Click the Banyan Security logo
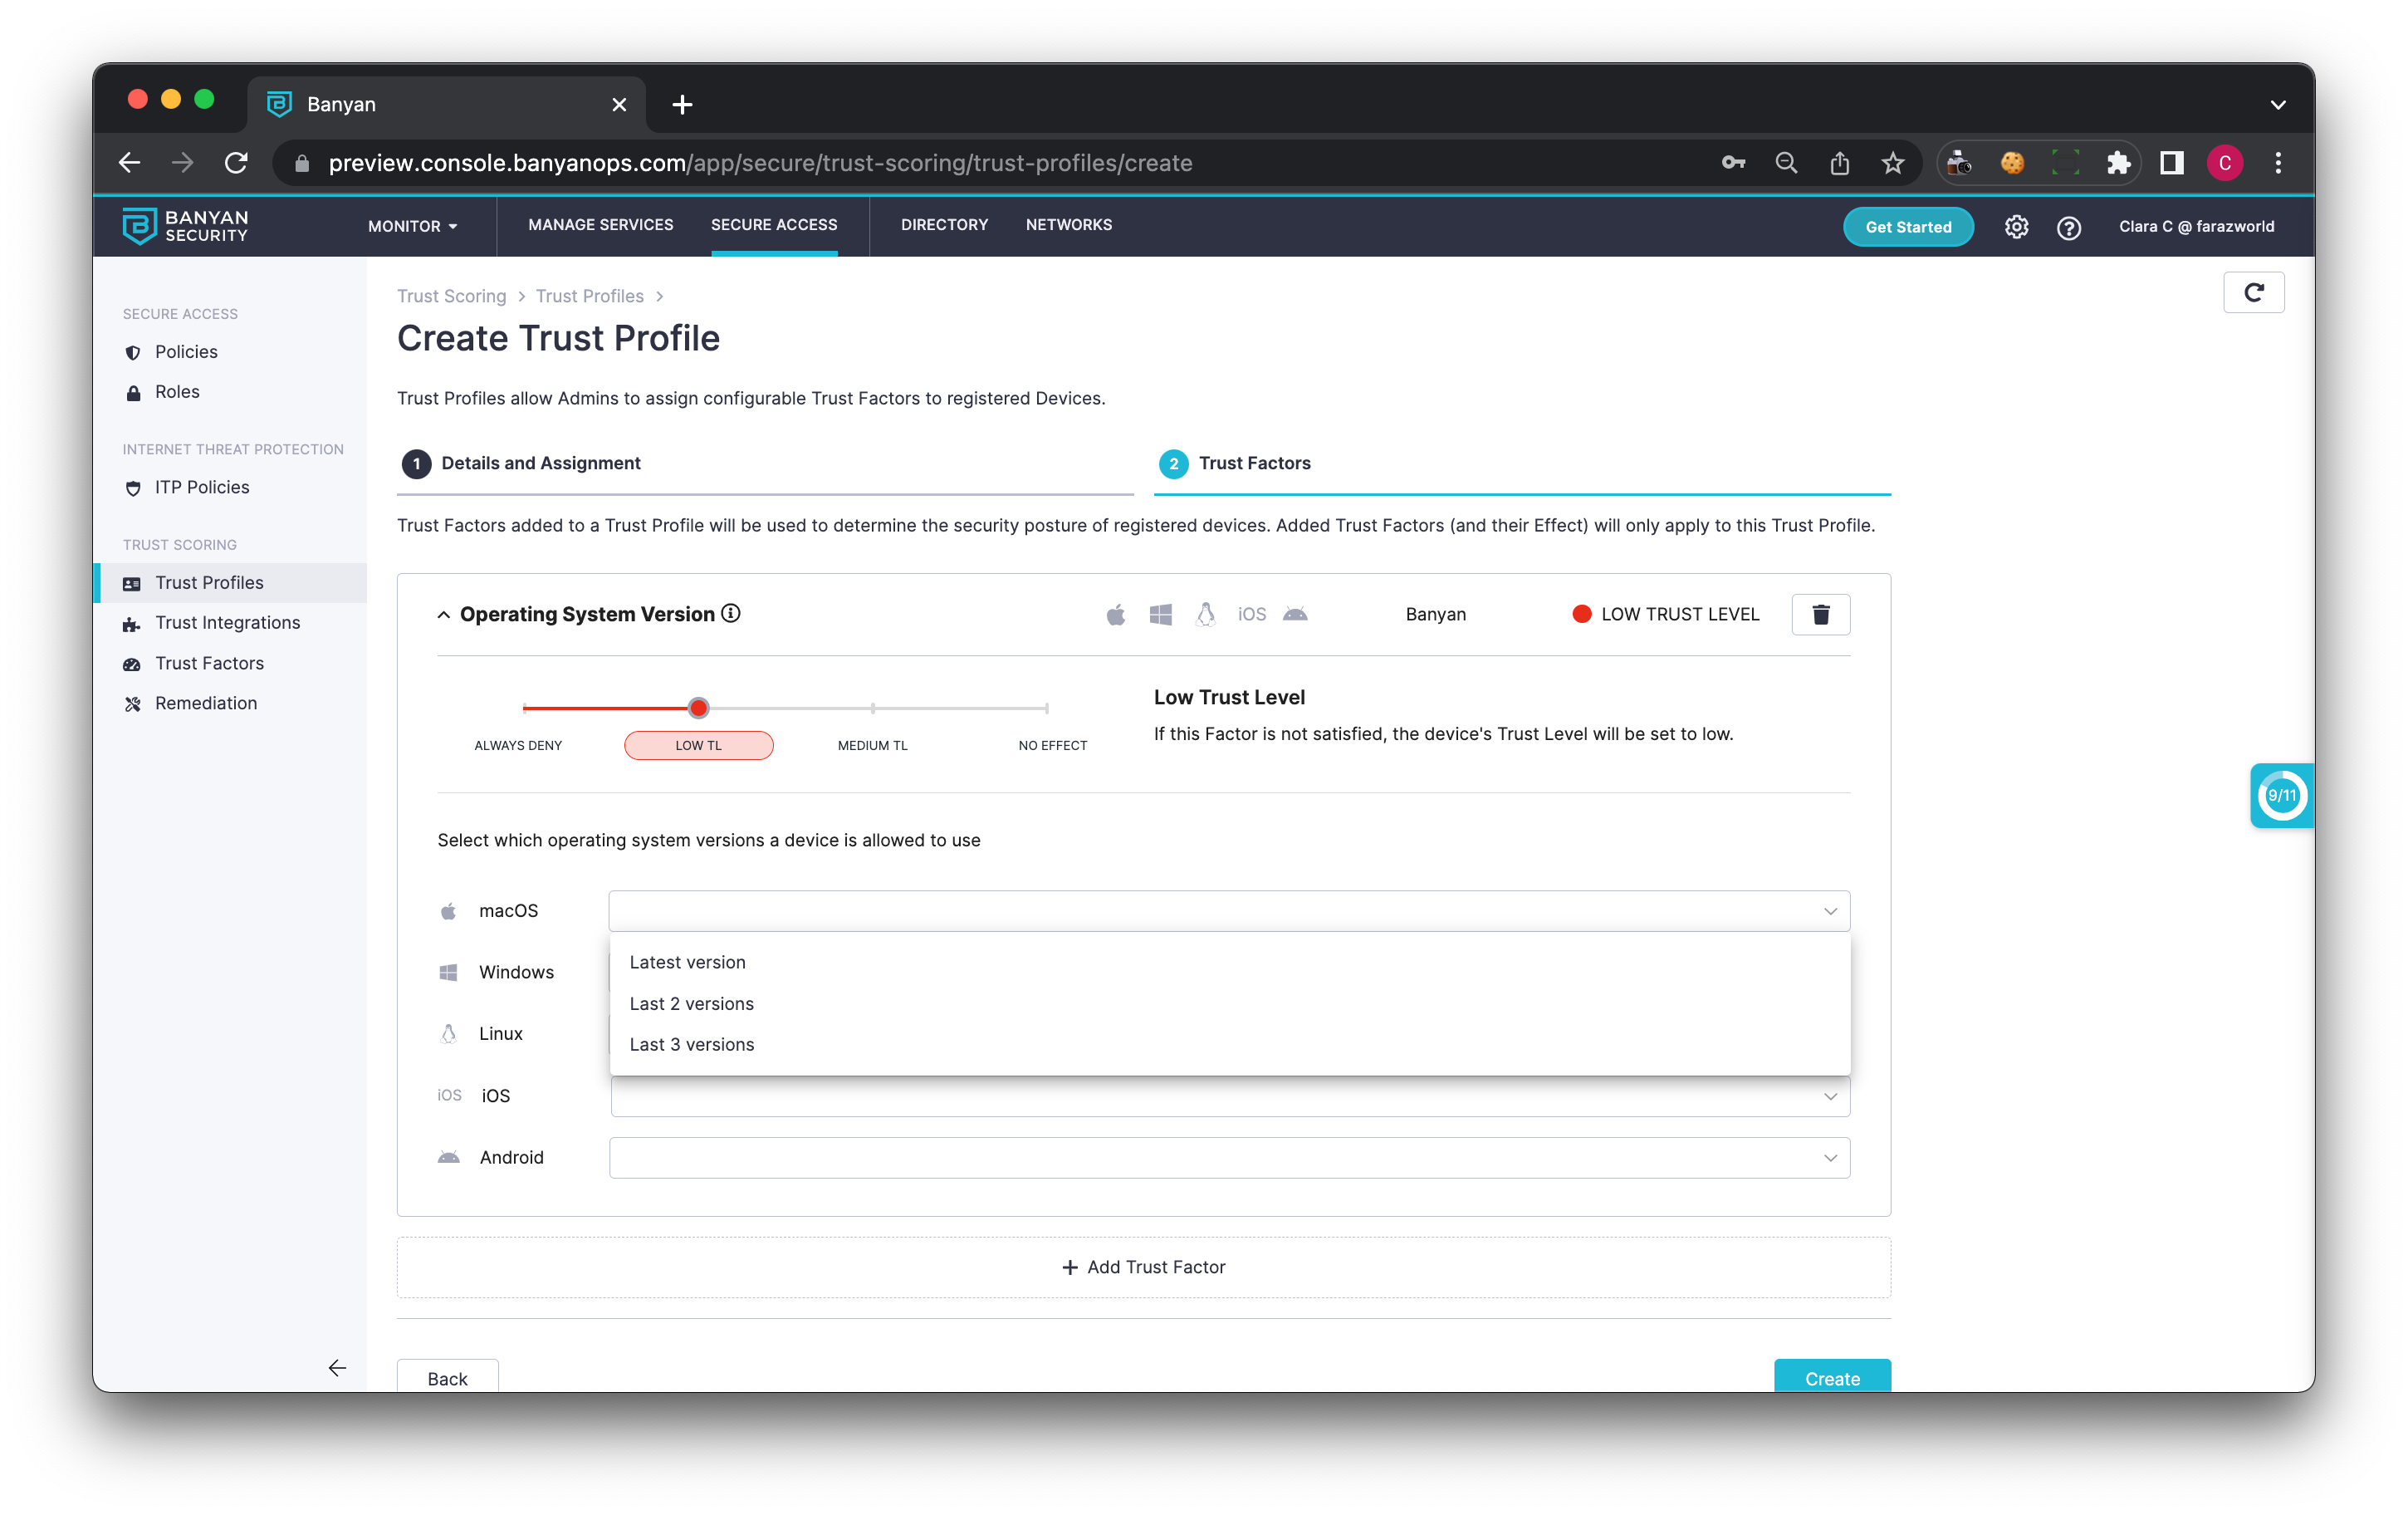 tap(186, 226)
